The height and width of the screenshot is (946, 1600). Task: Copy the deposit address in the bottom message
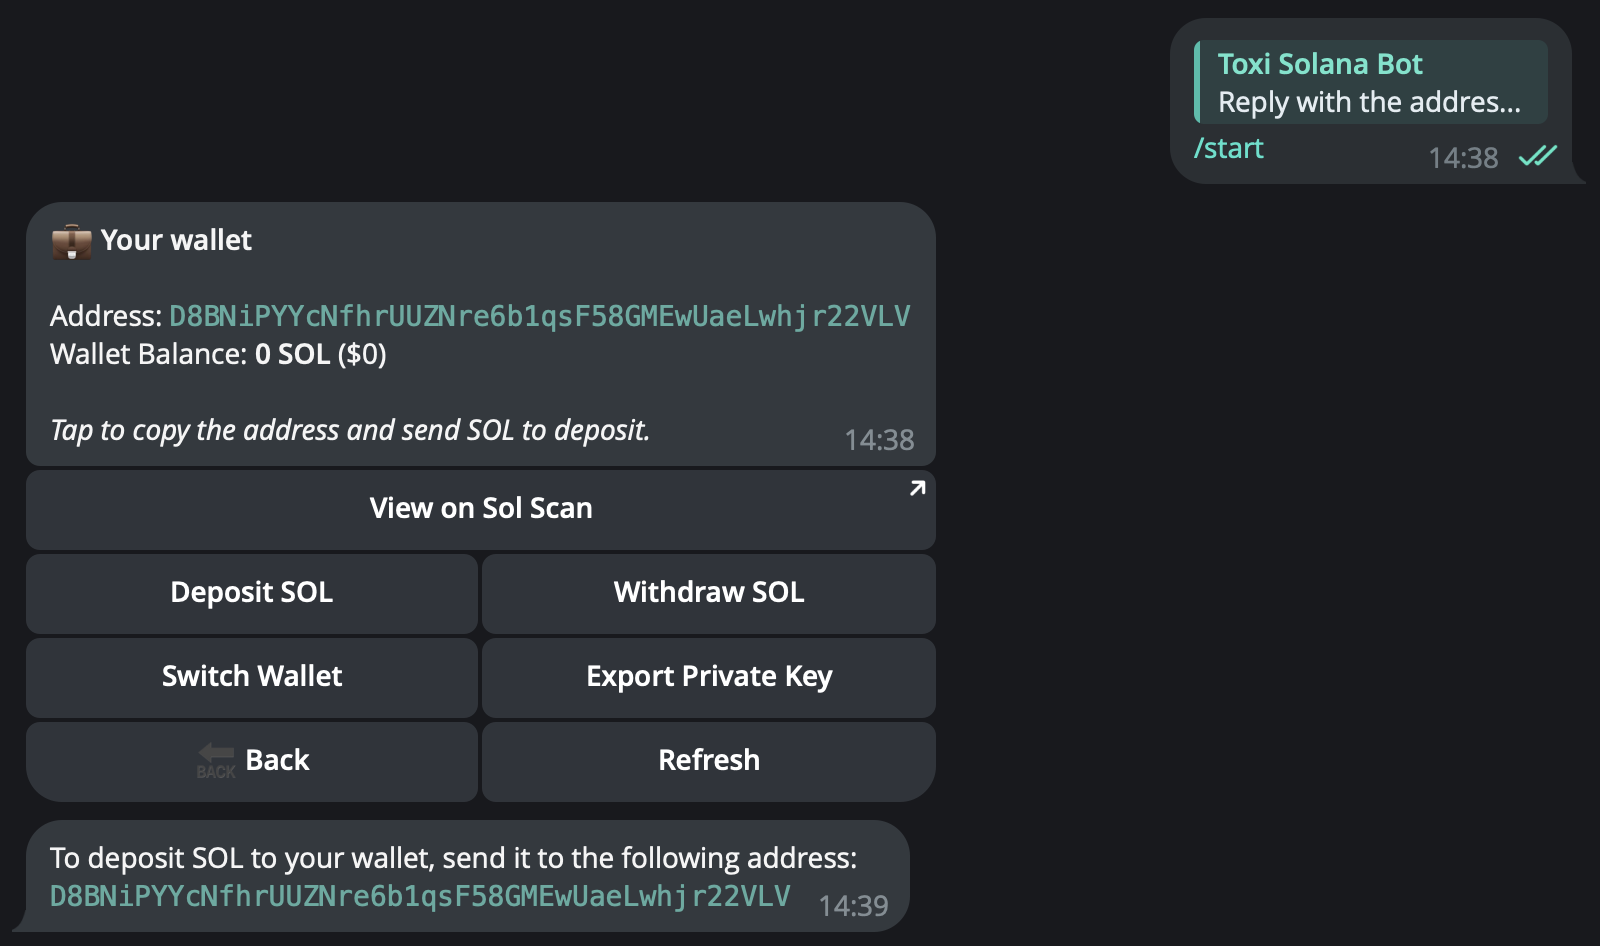tap(420, 896)
